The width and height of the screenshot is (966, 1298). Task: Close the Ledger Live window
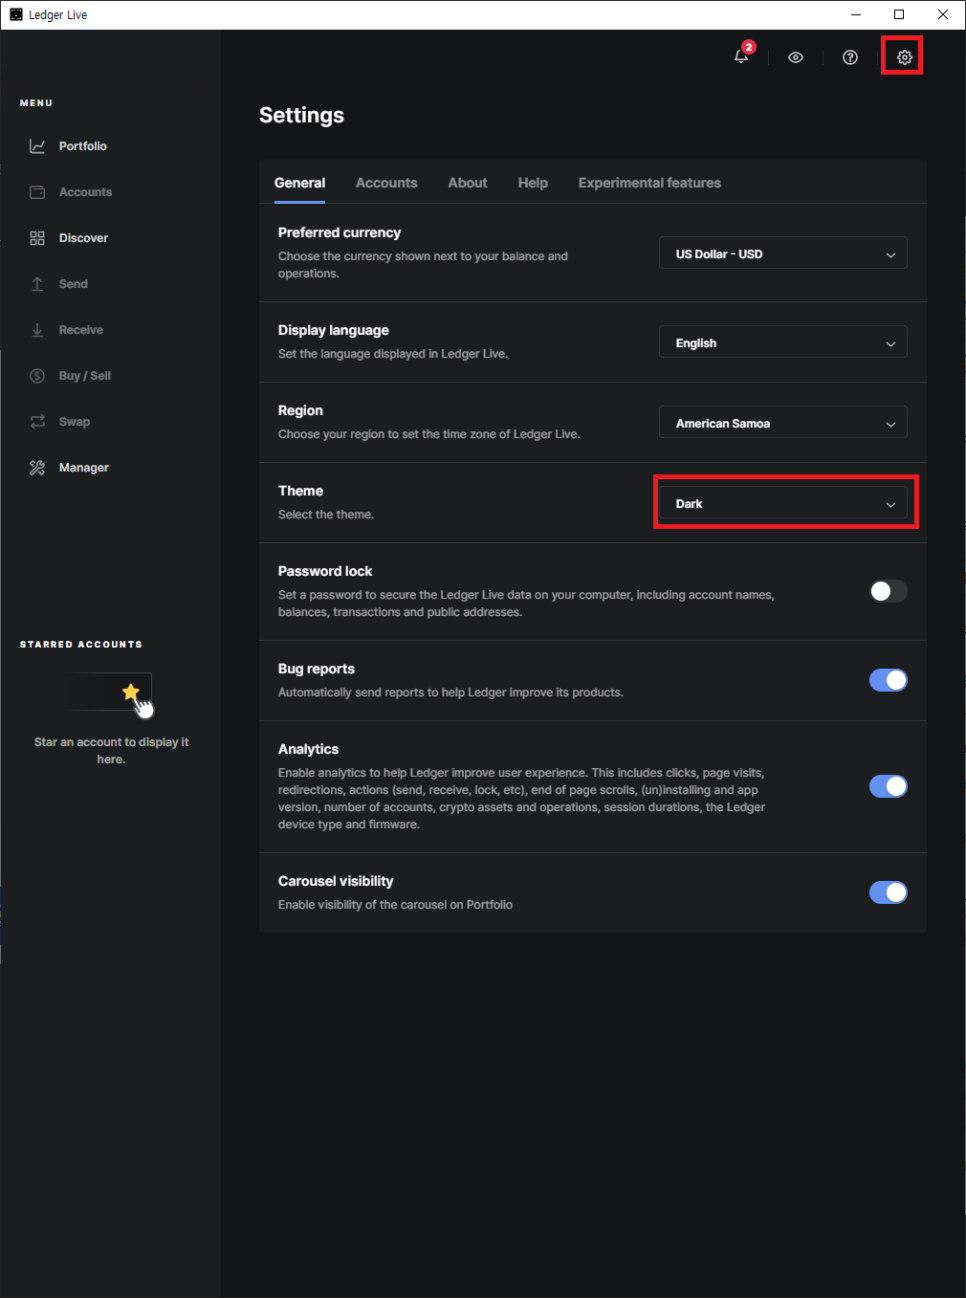943,14
